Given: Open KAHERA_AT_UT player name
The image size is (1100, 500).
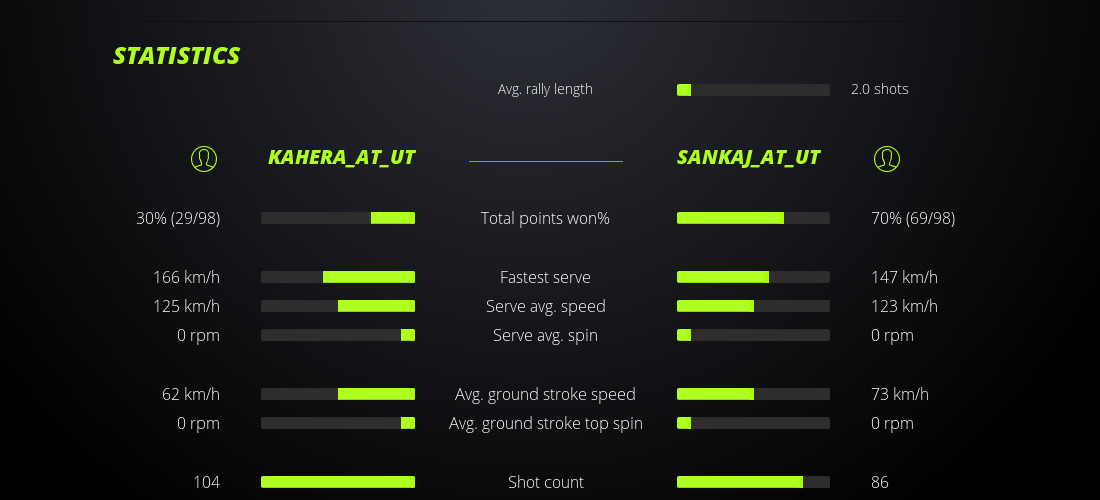Looking at the screenshot, I should point(342,157).
